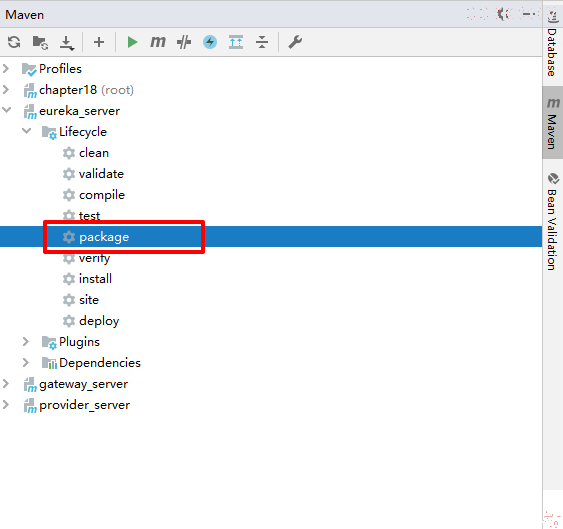Run Maven build with green play icon
Image resolution: width=563 pixels, height=529 pixels.
click(x=132, y=42)
